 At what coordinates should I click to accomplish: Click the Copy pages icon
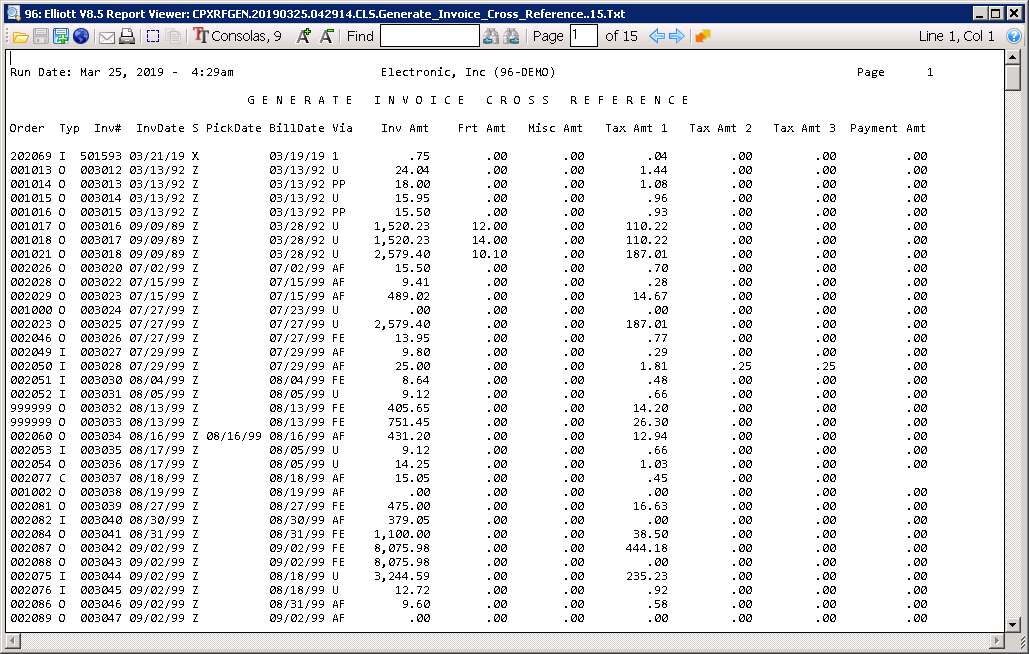(174, 37)
